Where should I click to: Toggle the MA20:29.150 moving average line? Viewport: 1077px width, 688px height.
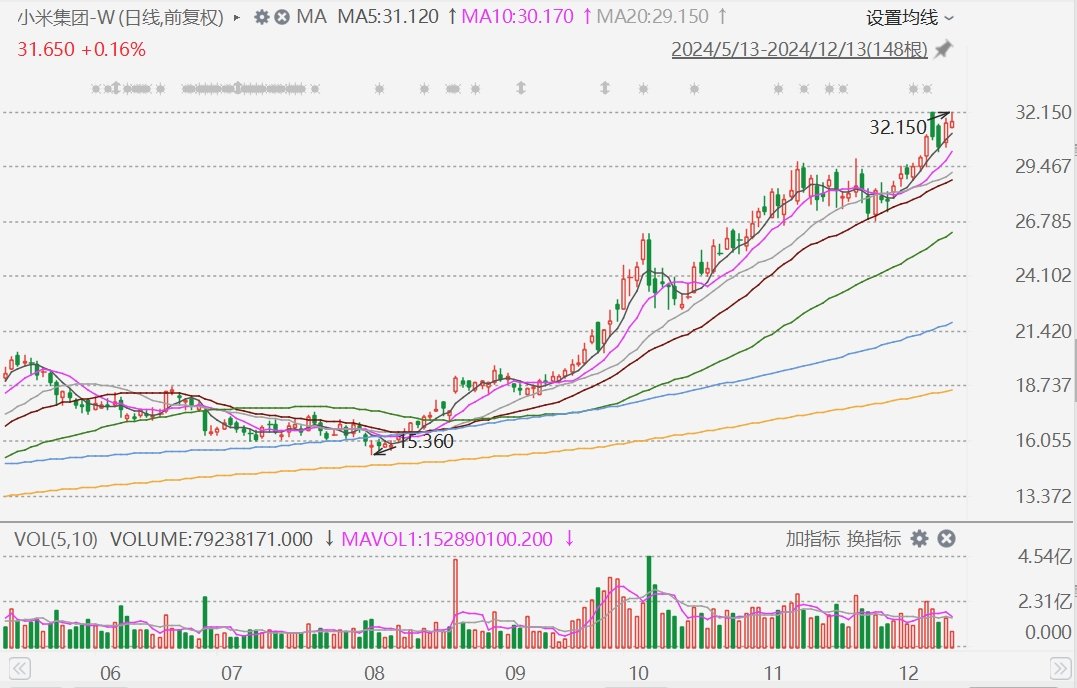(x=653, y=16)
